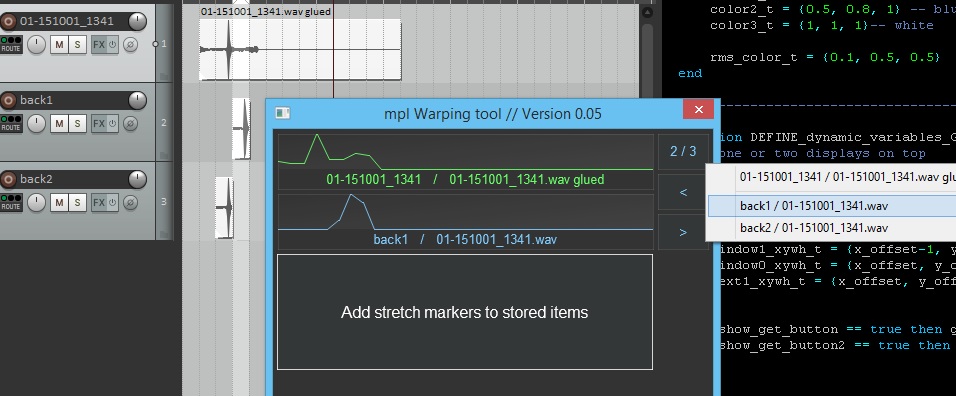This screenshot has height=396, width=956.
Task: Invert phase on back1 track
Action: click(130, 124)
